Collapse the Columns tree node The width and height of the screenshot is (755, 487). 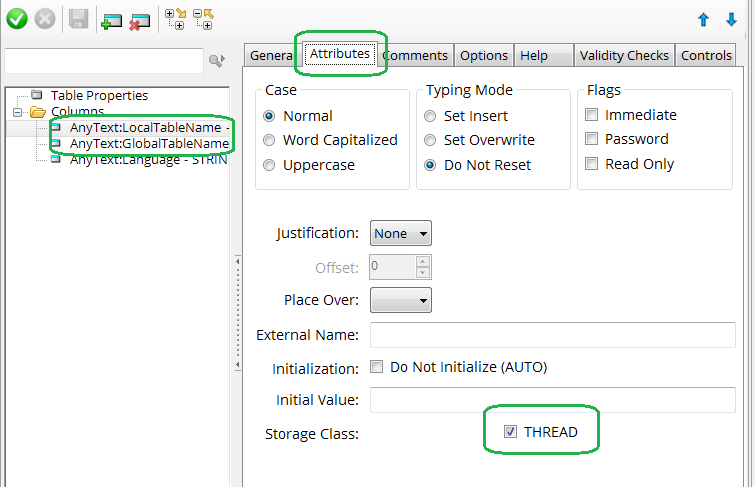click(17, 112)
